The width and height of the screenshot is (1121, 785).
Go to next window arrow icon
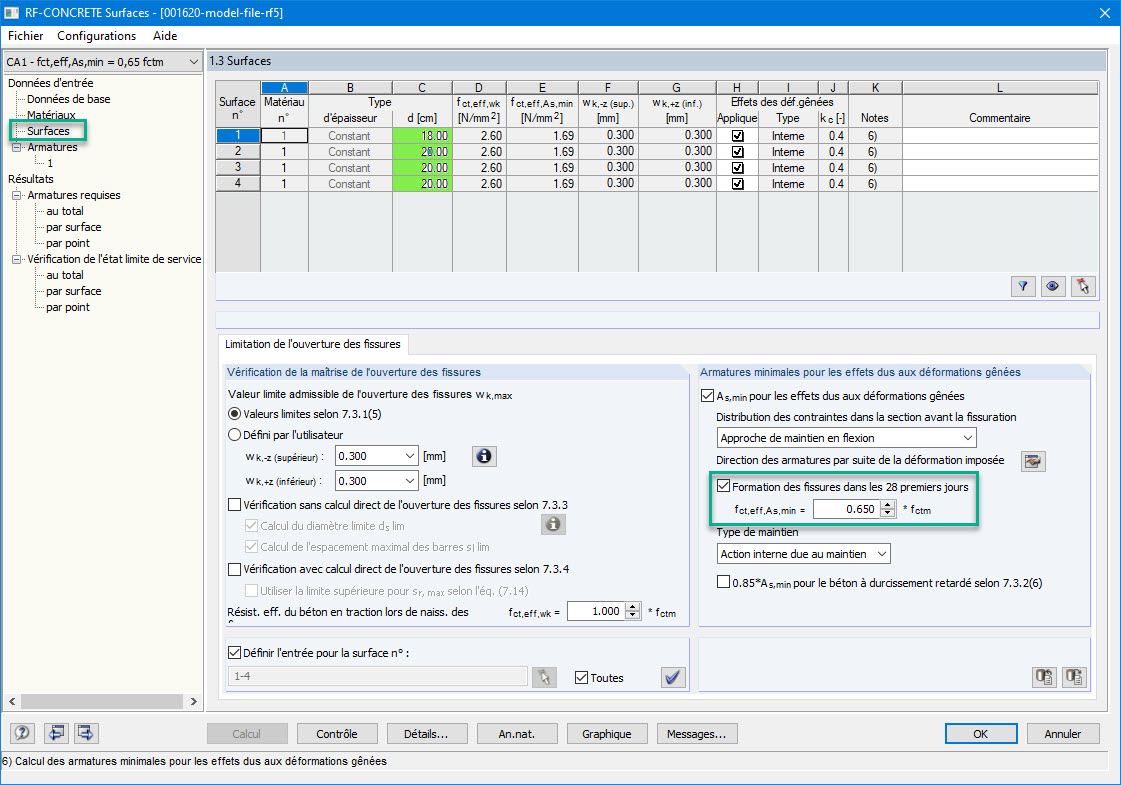click(x=86, y=733)
